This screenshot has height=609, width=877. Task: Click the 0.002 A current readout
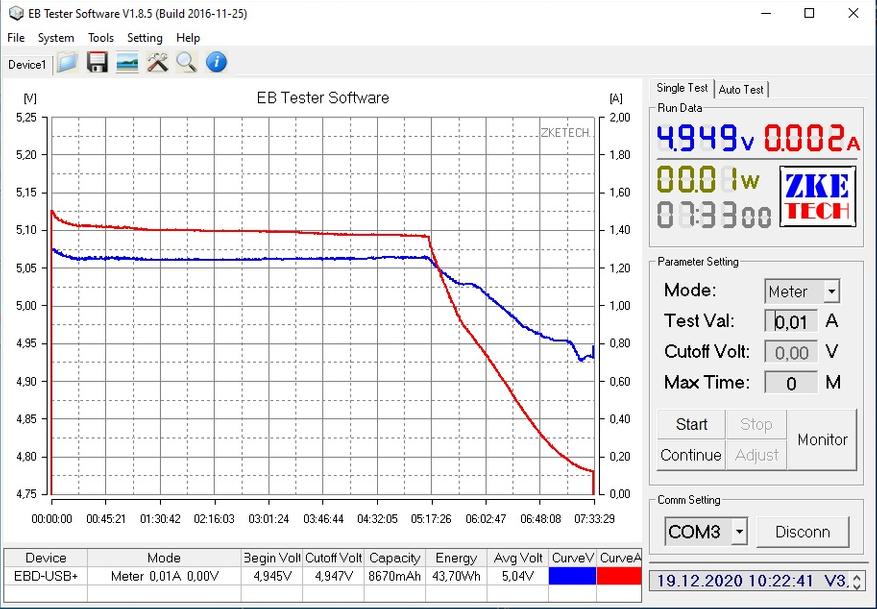point(812,138)
